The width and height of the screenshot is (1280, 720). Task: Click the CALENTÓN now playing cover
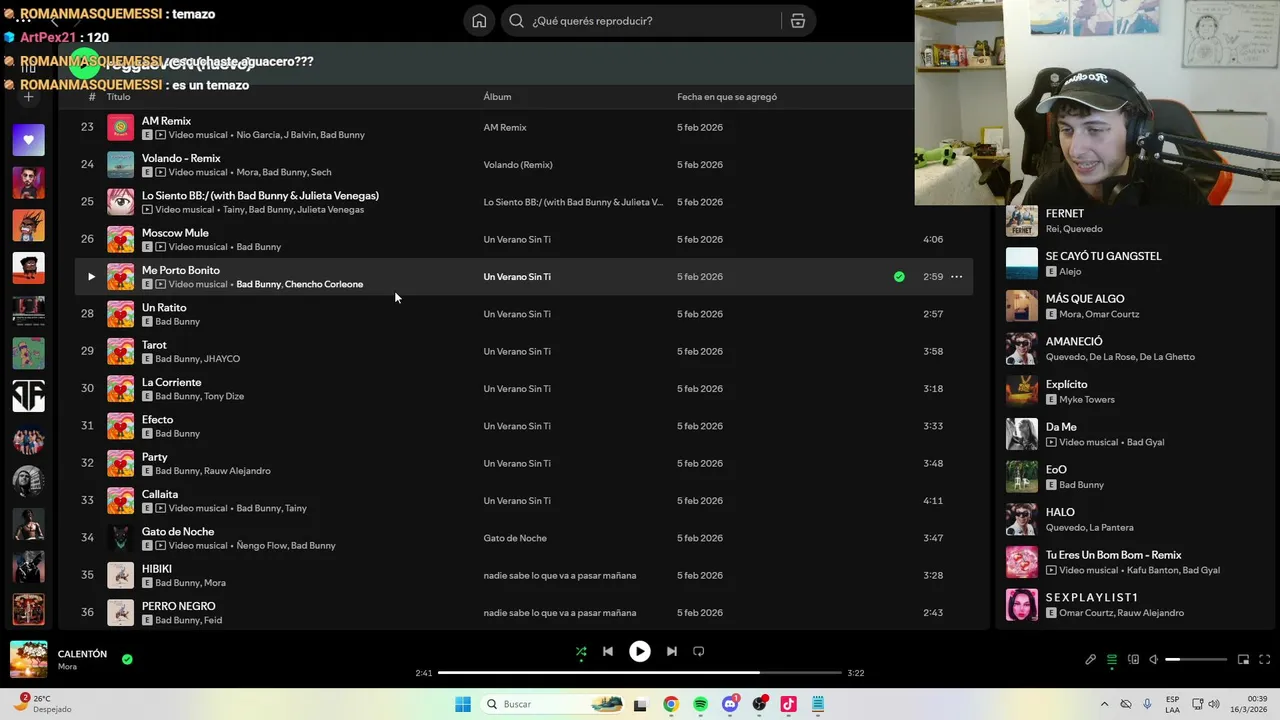(28, 659)
